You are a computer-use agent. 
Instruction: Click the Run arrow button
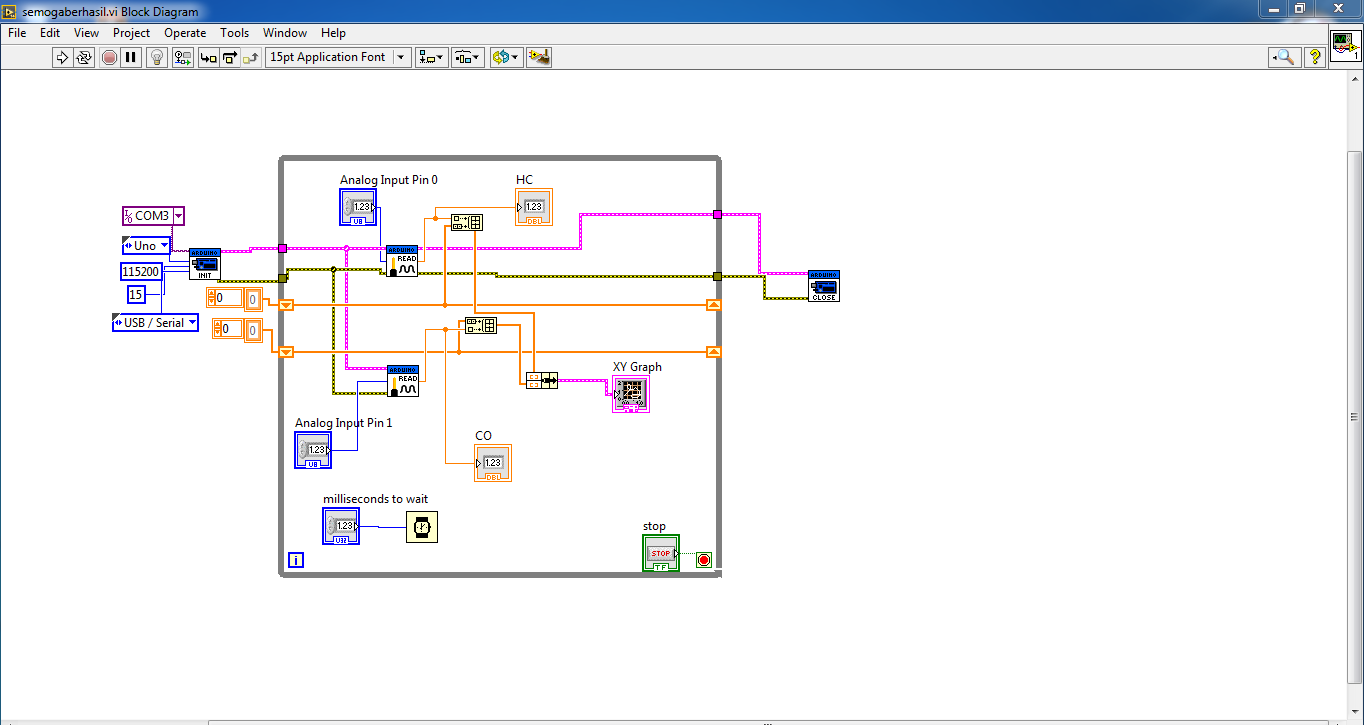[x=62, y=57]
